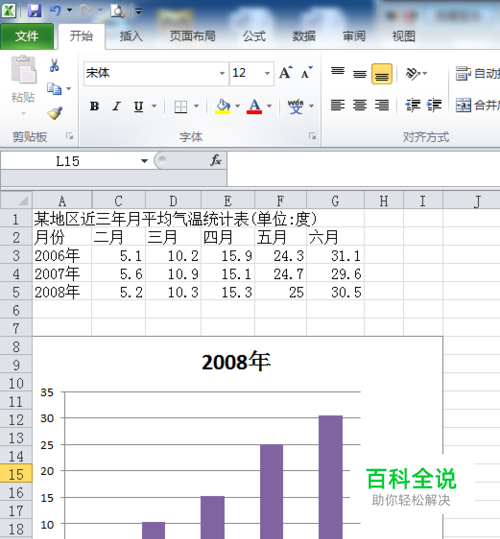Open the Undo history dropdown arrow
This screenshot has height=539, width=500.
(69, 10)
